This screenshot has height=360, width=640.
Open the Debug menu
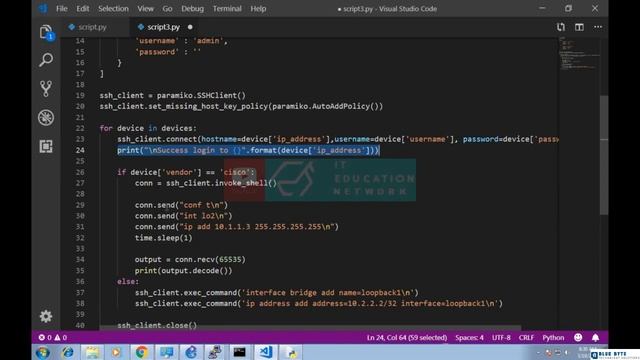point(192,9)
